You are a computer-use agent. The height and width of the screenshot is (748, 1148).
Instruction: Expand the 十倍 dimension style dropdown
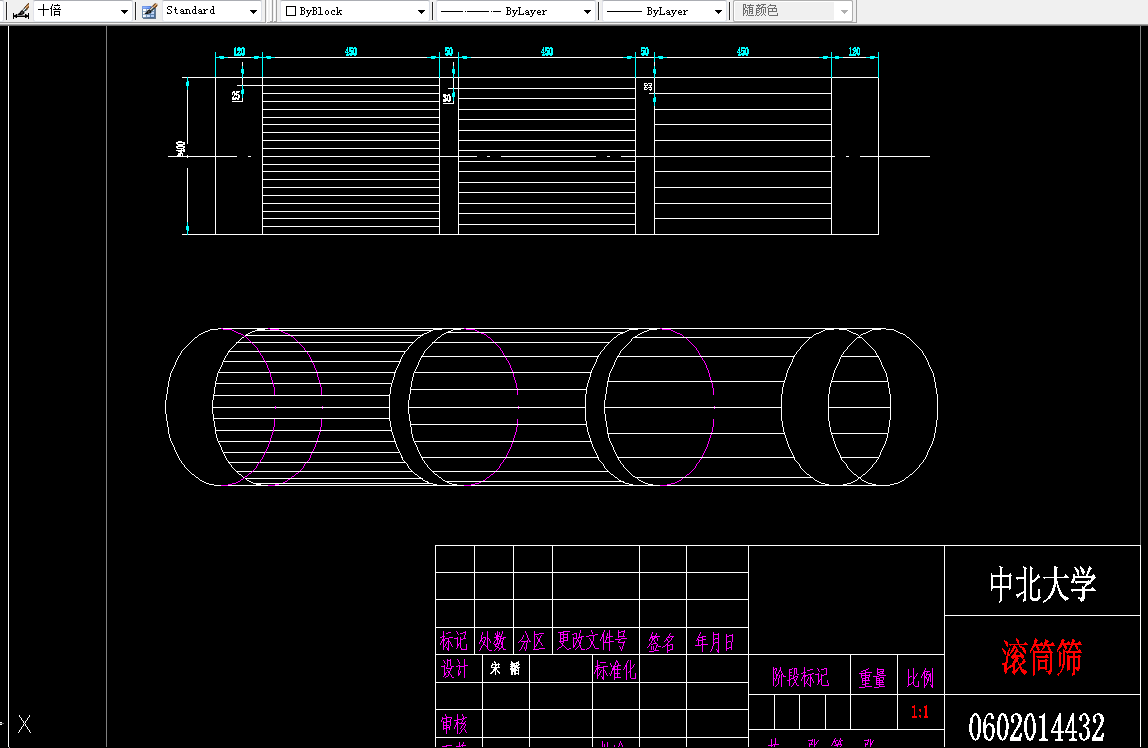point(124,11)
